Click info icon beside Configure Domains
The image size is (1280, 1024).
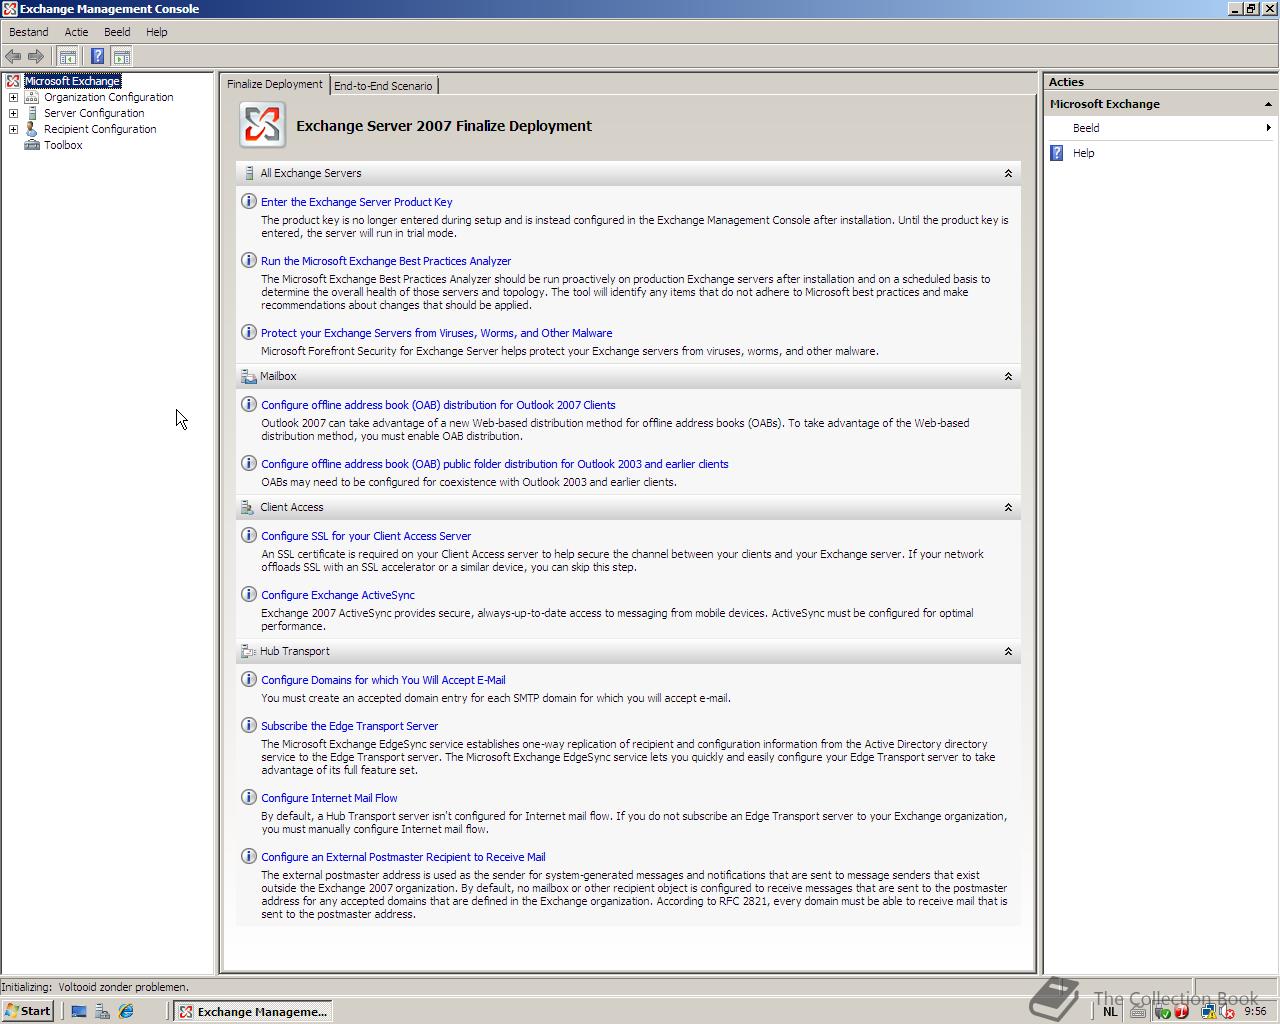click(249, 679)
